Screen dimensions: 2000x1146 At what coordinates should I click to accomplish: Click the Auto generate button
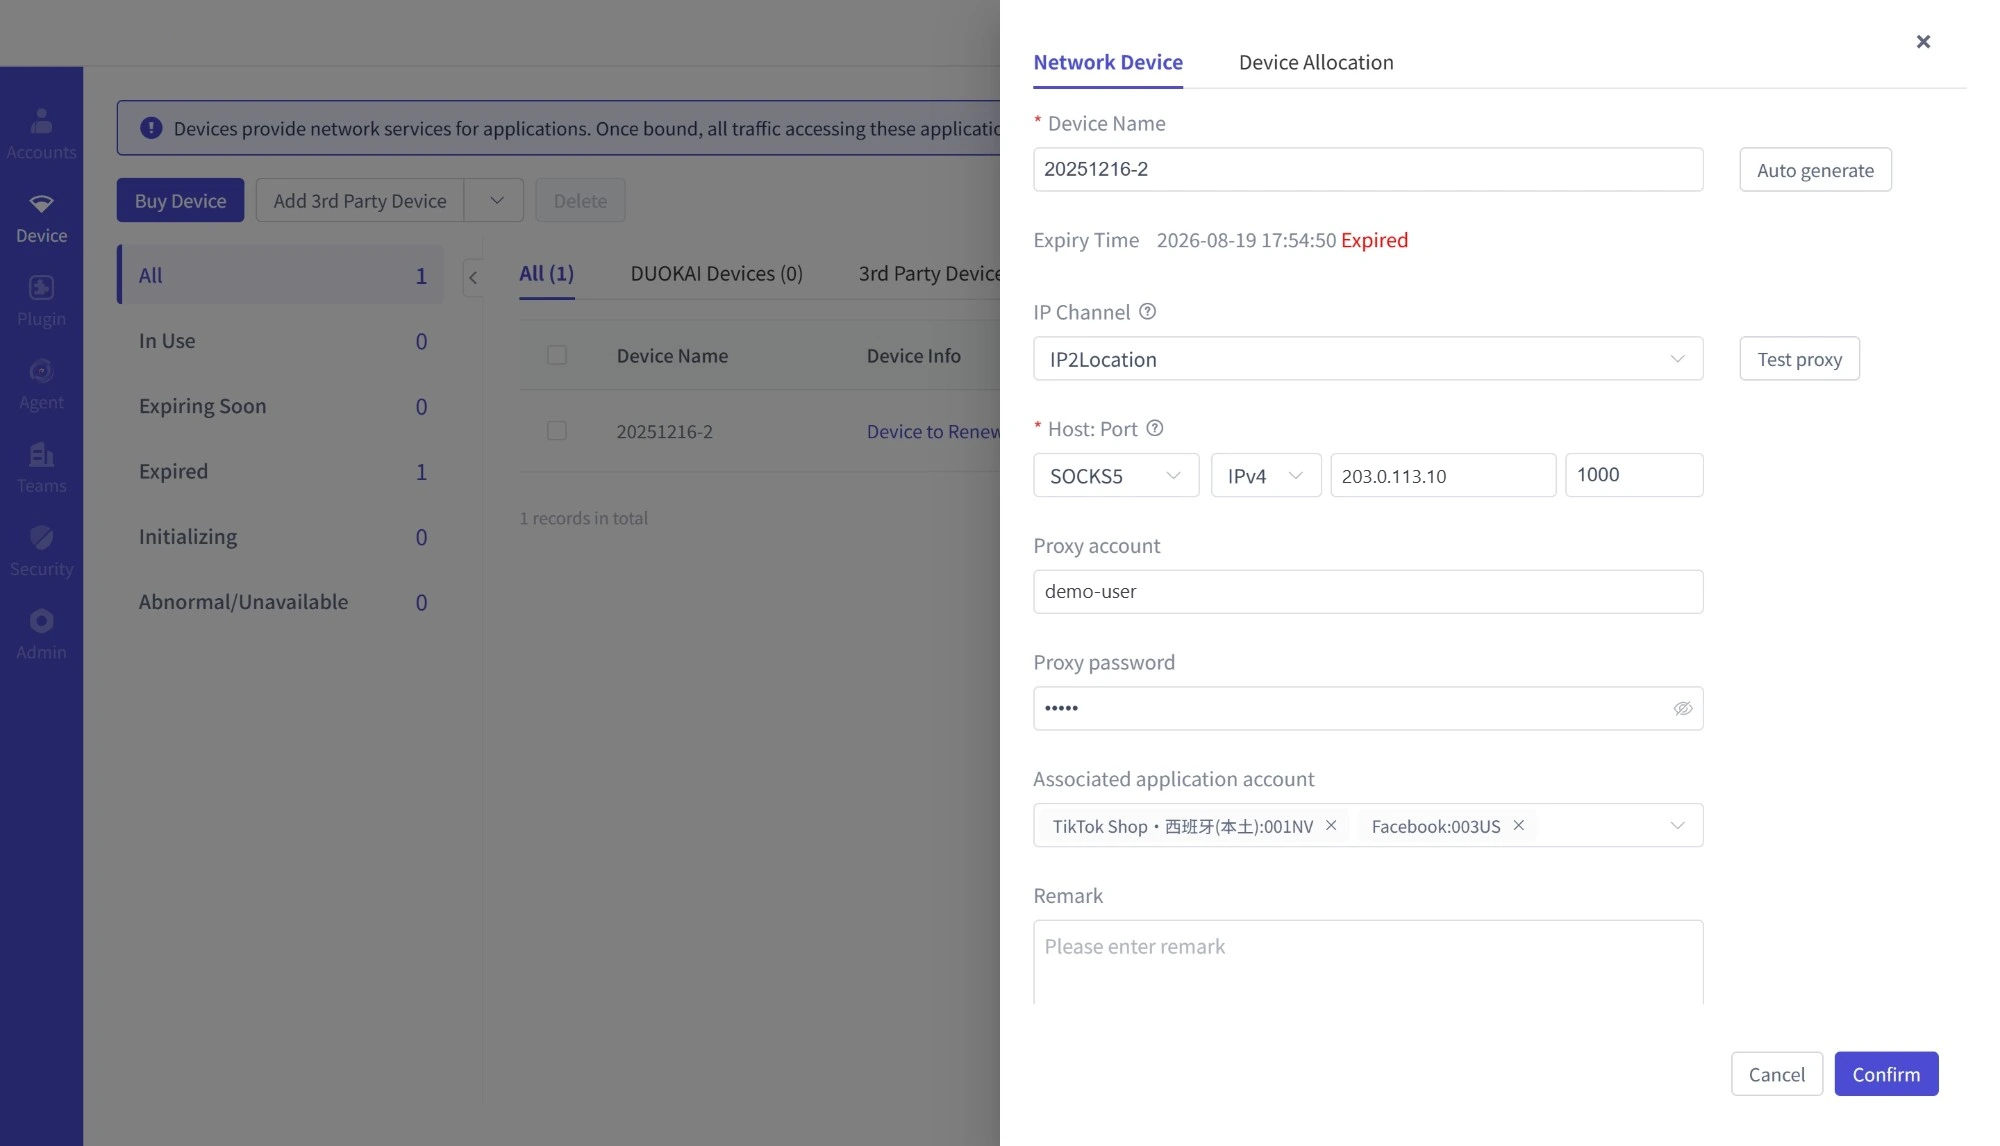click(x=1815, y=170)
